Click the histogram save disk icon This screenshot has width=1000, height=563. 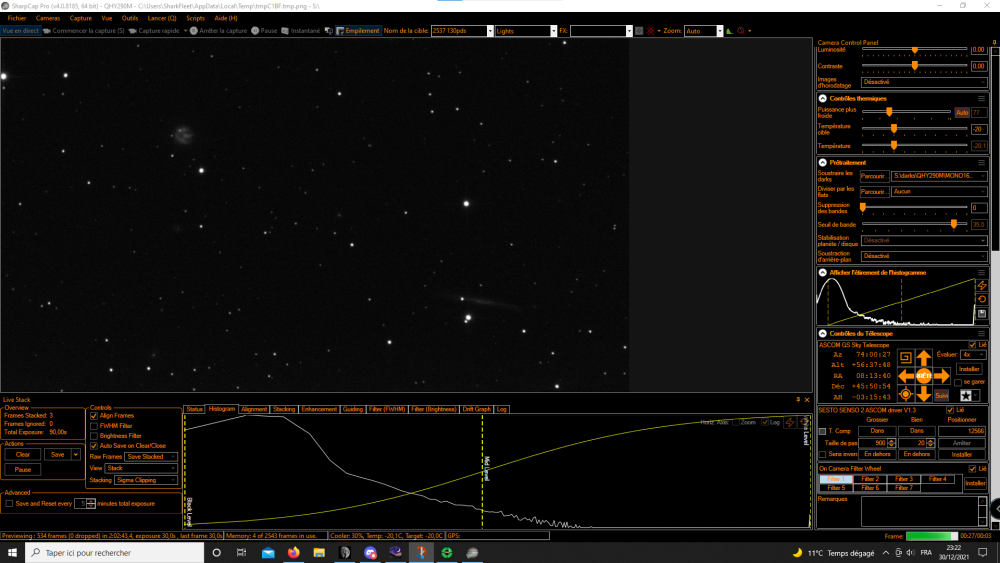[x=982, y=314]
